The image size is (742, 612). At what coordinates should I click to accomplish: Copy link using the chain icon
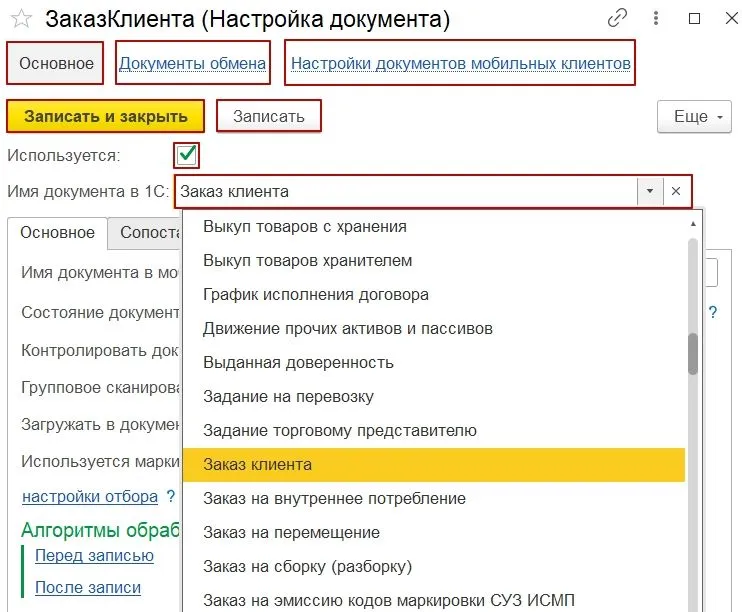pos(619,18)
